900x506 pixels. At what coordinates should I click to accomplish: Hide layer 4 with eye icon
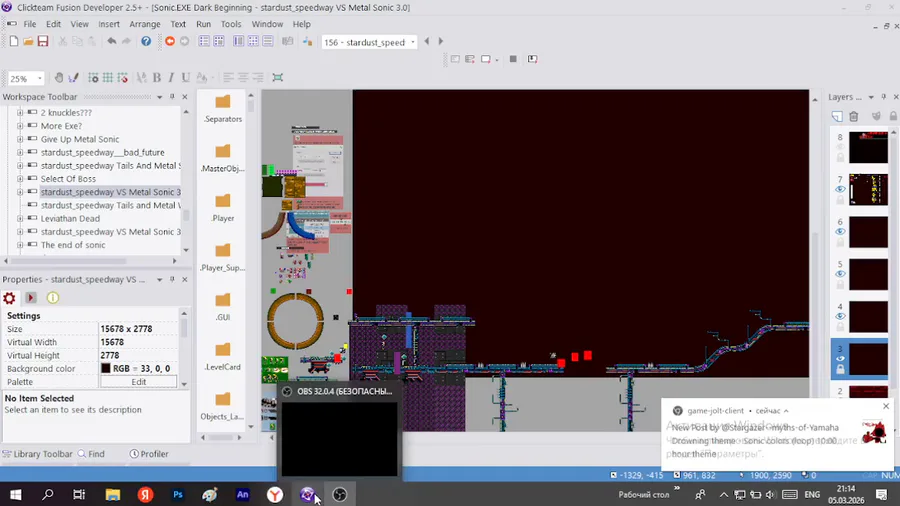tap(840, 317)
